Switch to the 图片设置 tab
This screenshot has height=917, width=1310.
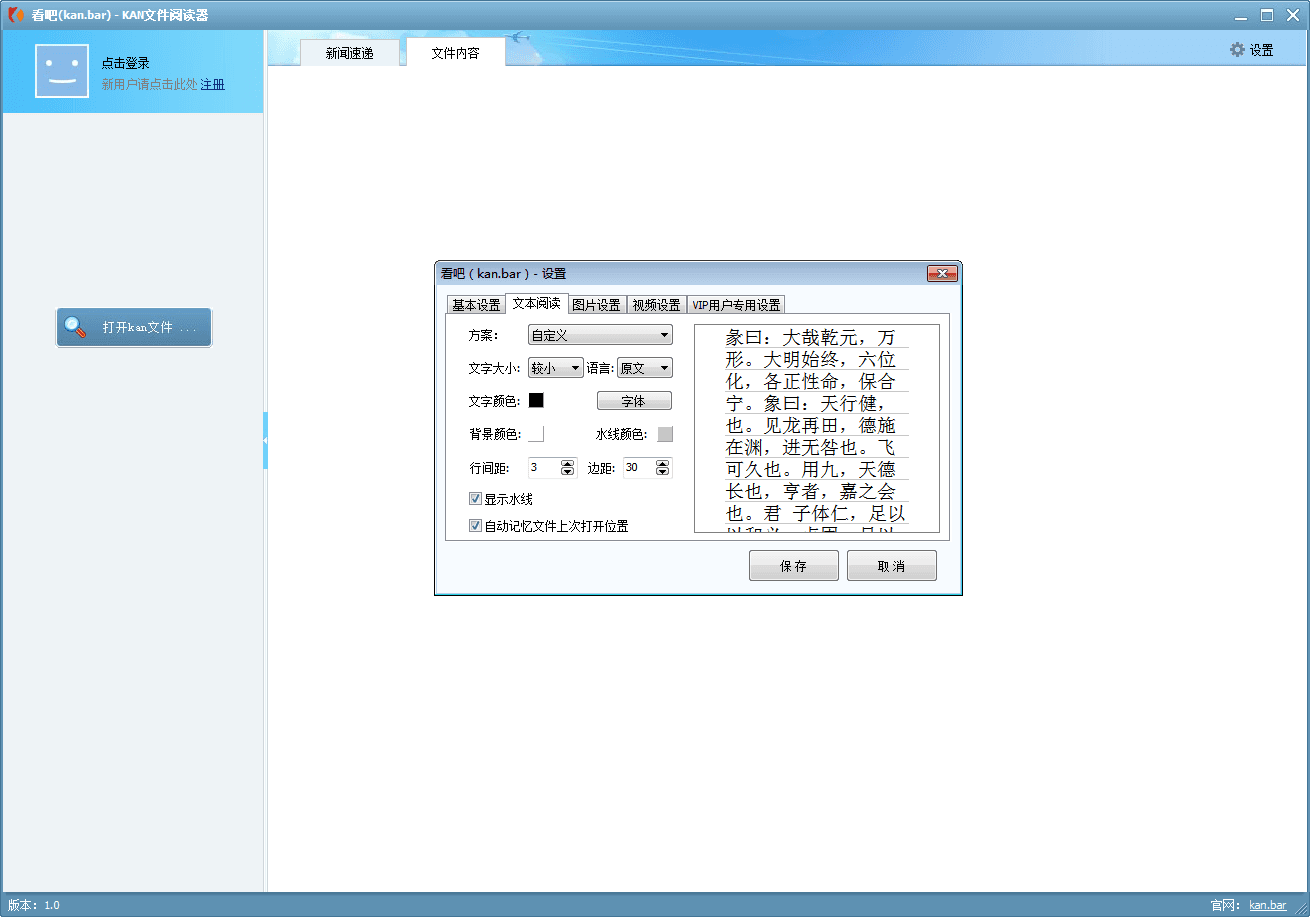pos(597,305)
